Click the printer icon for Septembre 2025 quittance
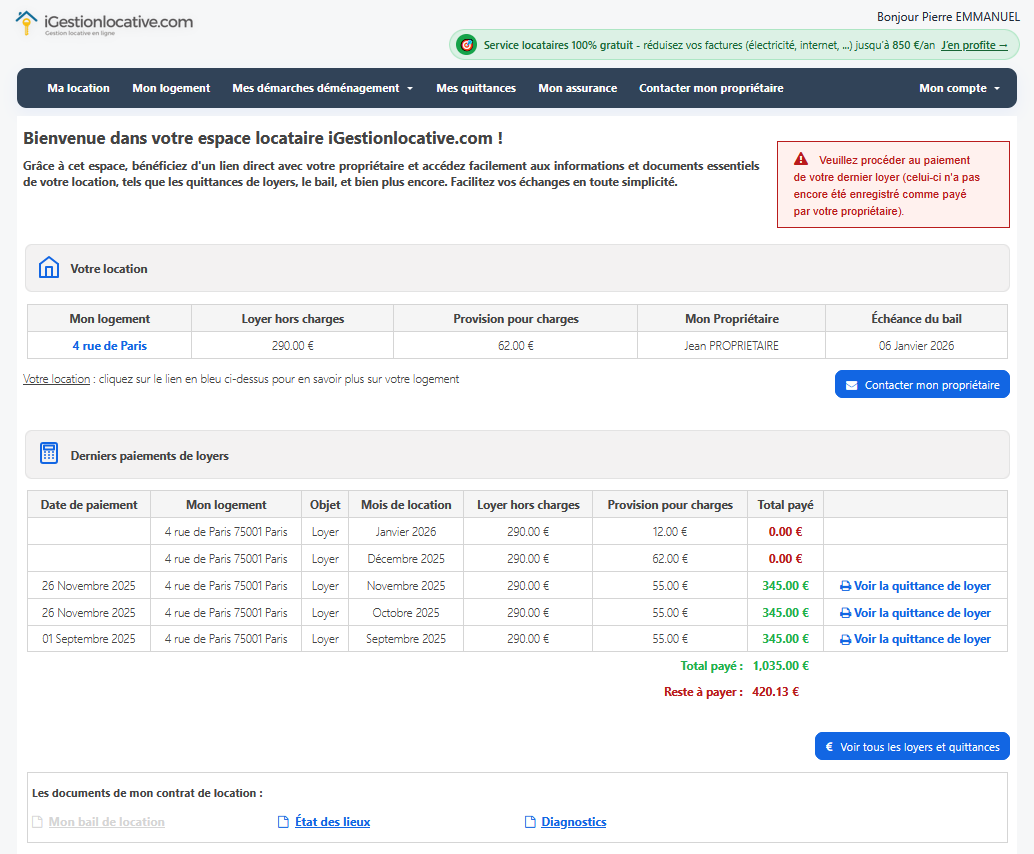Image resolution: width=1034 pixels, height=854 pixels. (845, 640)
